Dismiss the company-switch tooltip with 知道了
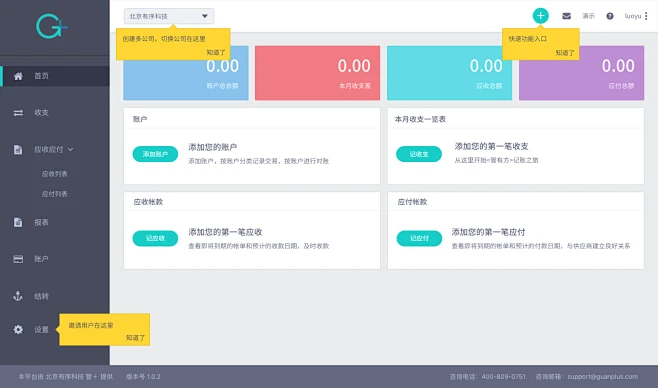Screen dimensions: 658x388 (x=216, y=53)
